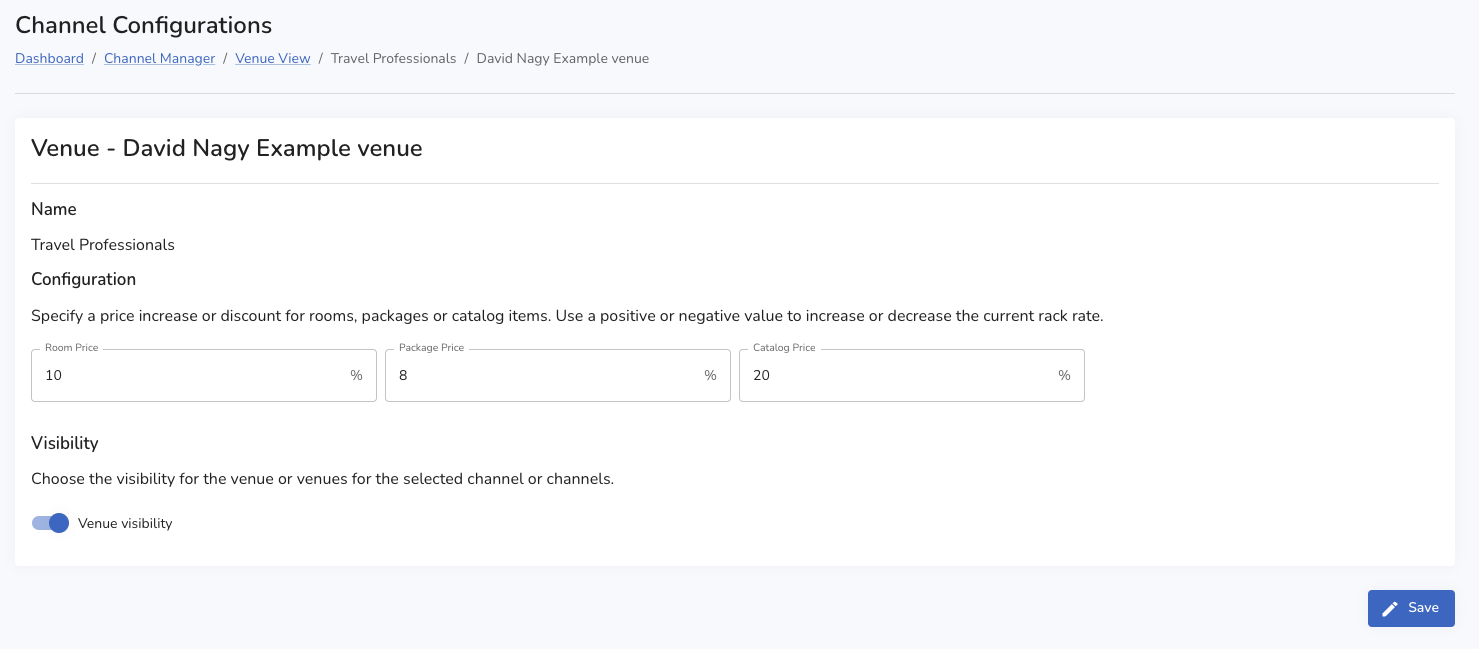Click the pencil icon on the Save button
This screenshot has height=649, width=1479.
[x=1389, y=609]
